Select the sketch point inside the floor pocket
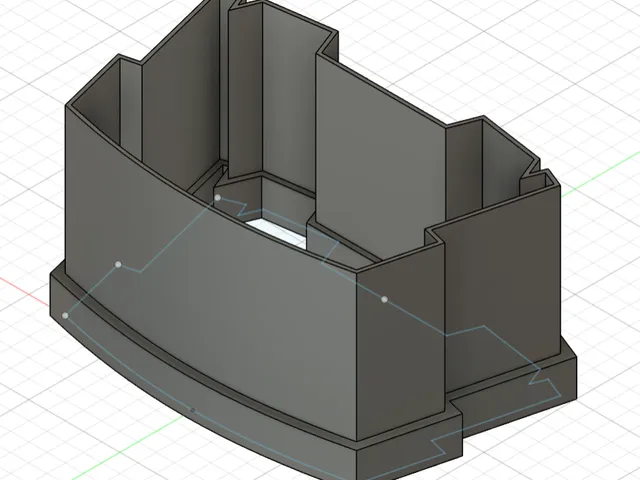The width and height of the screenshot is (640, 480). click(218, 198)
